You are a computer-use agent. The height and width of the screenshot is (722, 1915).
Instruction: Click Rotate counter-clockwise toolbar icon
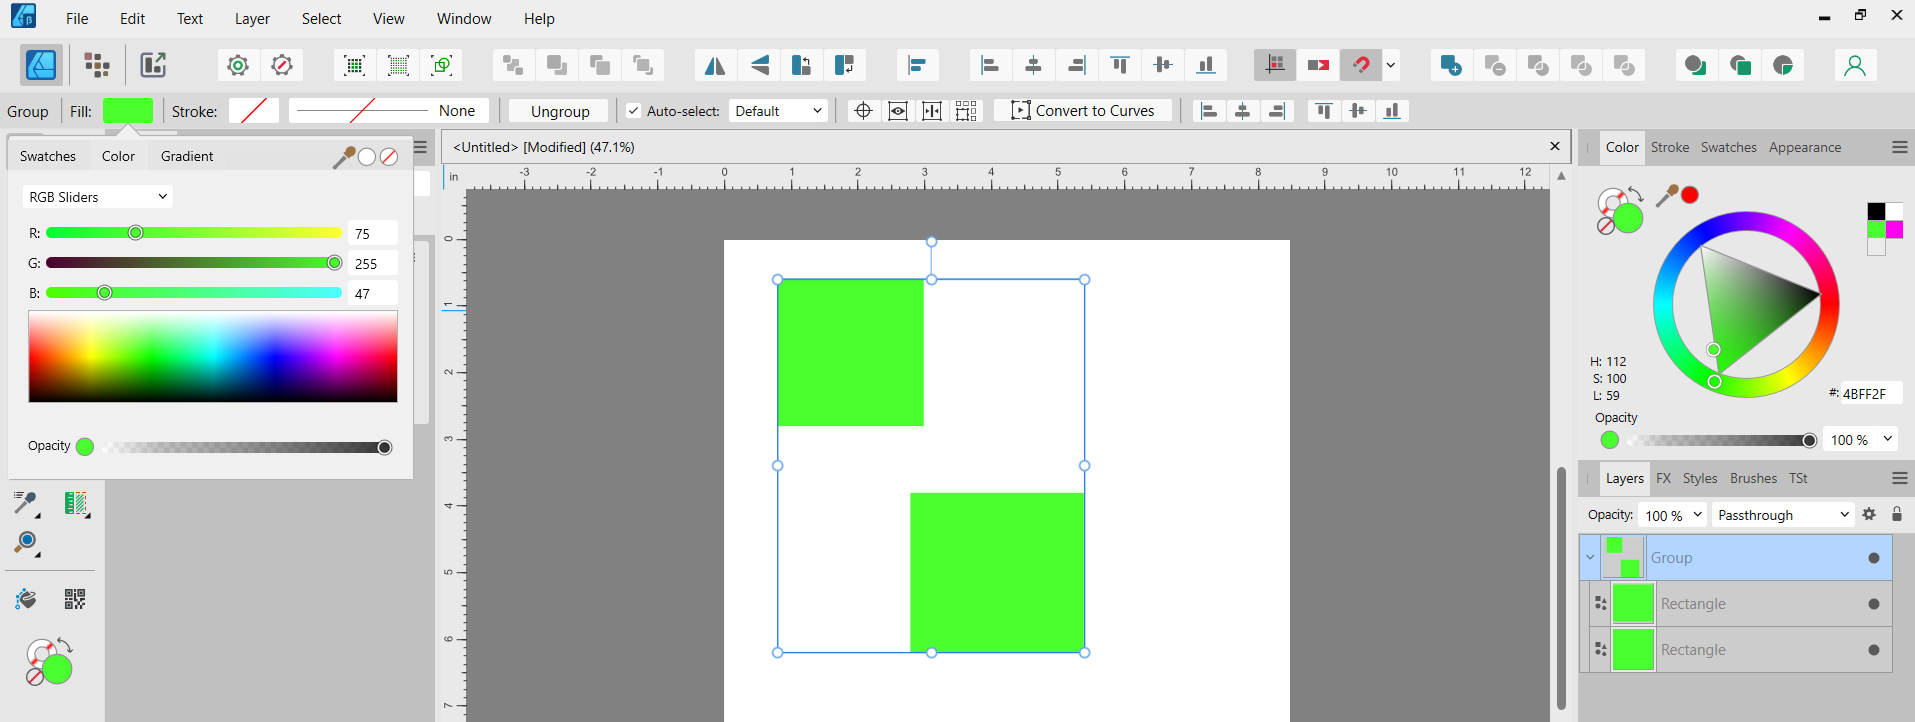pos(801,65)
